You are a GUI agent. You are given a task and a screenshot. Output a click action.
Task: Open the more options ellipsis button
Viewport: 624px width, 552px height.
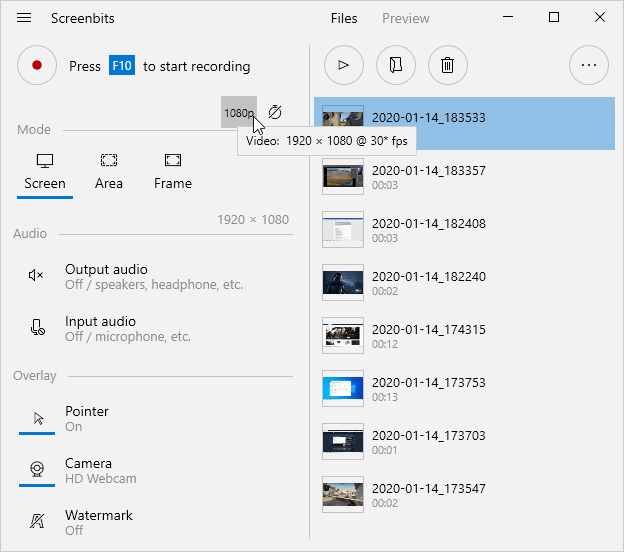(589, 65)
